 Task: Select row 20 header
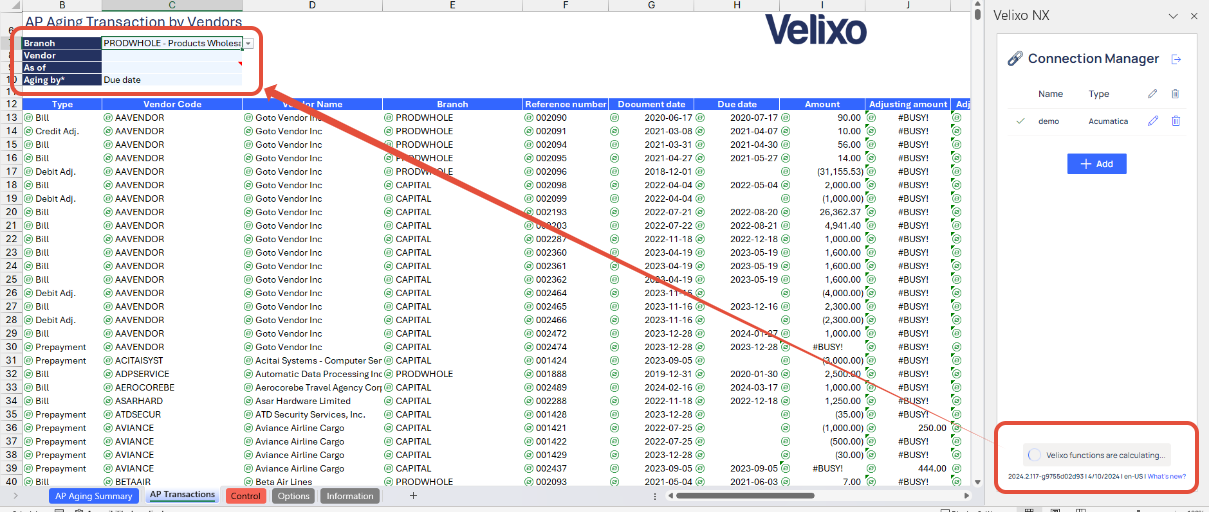tap(11, 212)
